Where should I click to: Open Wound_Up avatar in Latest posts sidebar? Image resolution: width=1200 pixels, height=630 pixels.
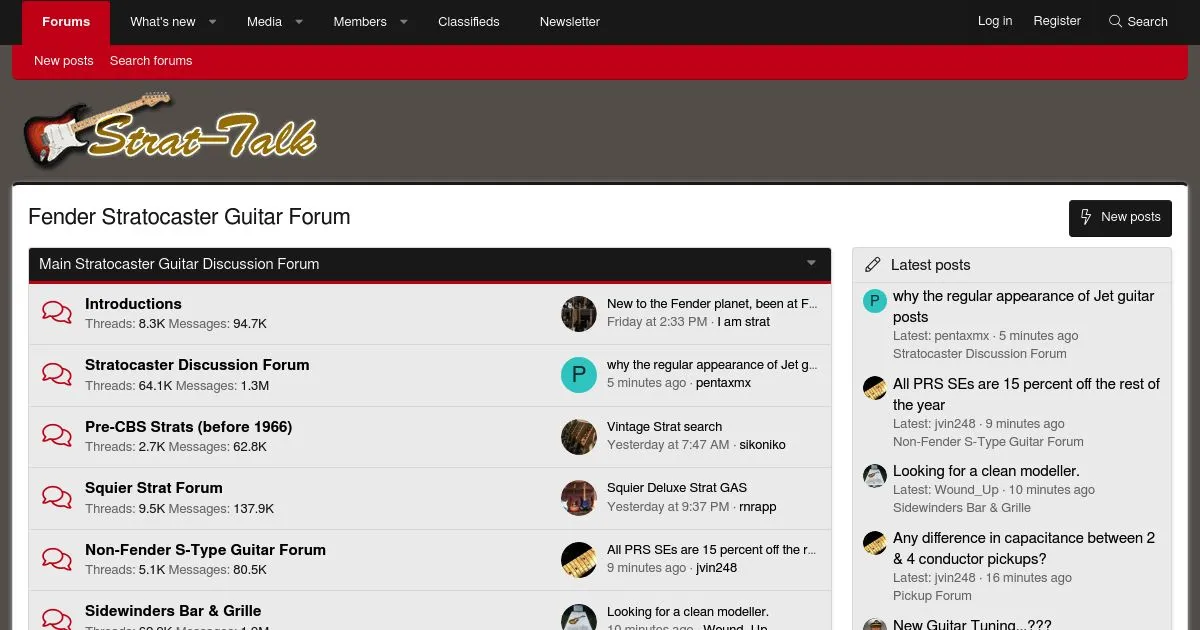point(875,475)
